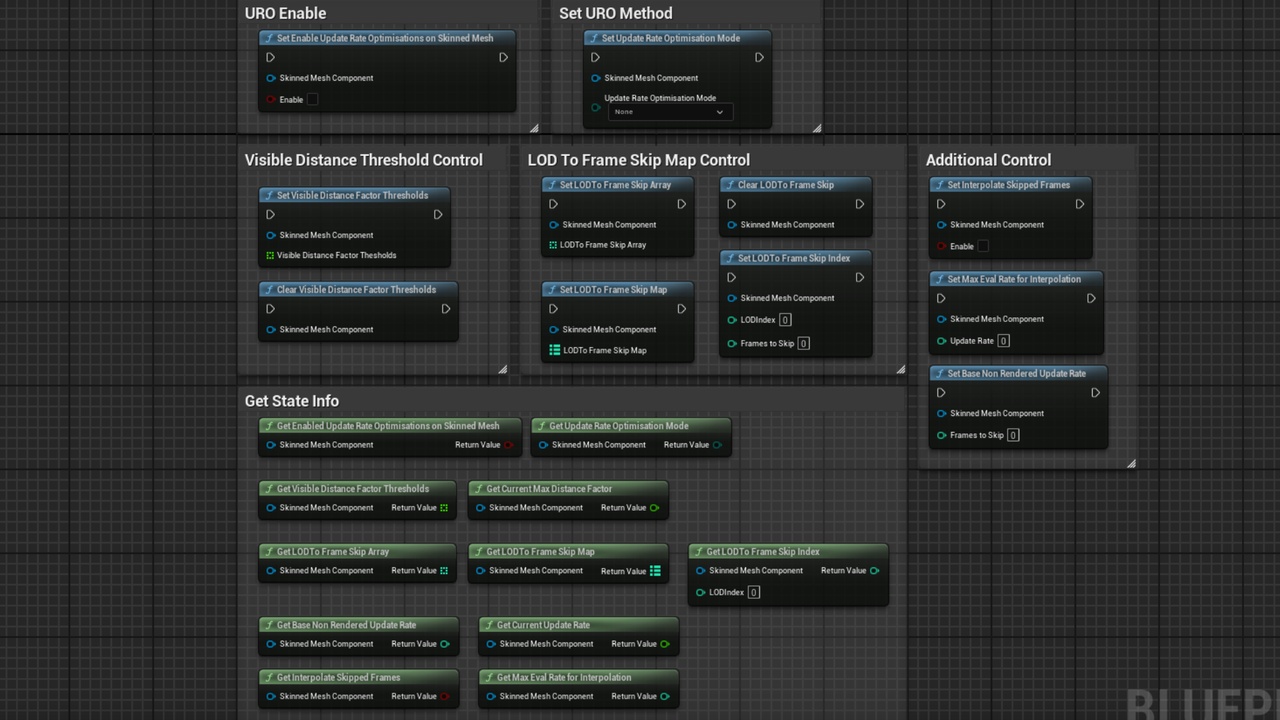Select the Set URO Method comment title

(x=616, y=13)
